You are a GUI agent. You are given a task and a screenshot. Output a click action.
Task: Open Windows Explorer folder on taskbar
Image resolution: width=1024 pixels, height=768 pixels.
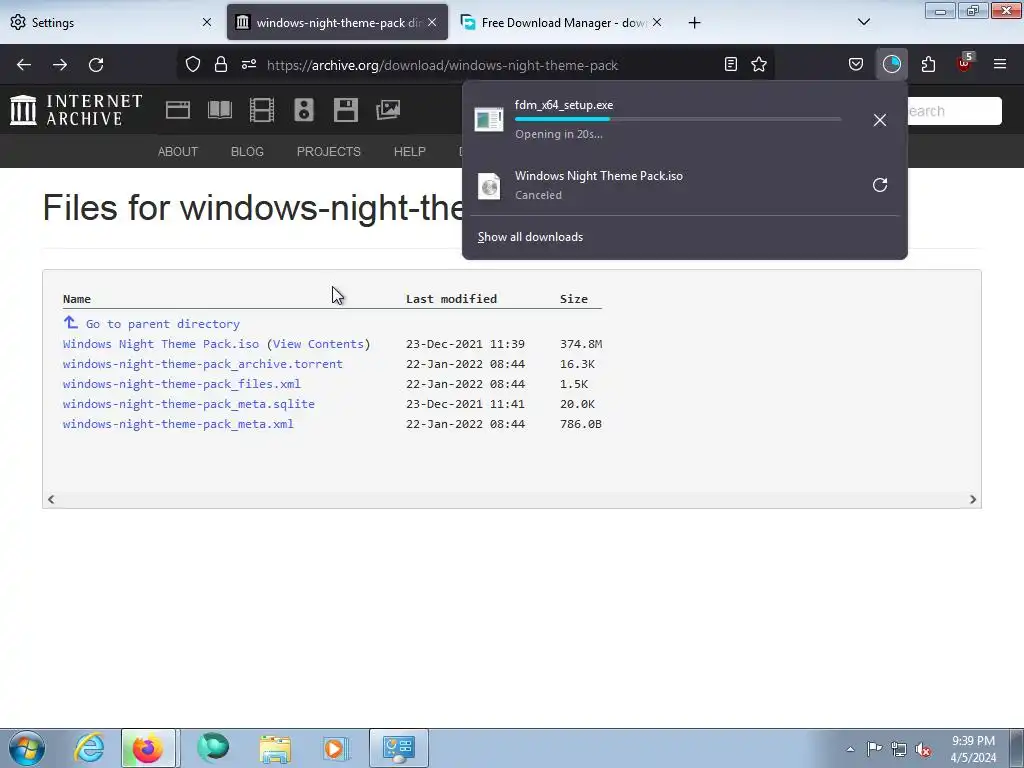click(x=275, y=748)
